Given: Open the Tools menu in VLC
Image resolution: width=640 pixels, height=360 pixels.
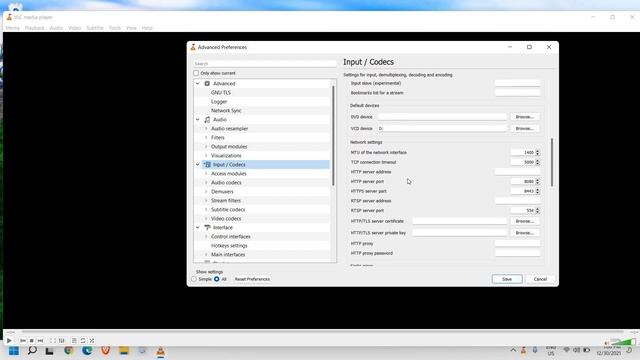Looking at the screenshot, I should coord(115,28).
